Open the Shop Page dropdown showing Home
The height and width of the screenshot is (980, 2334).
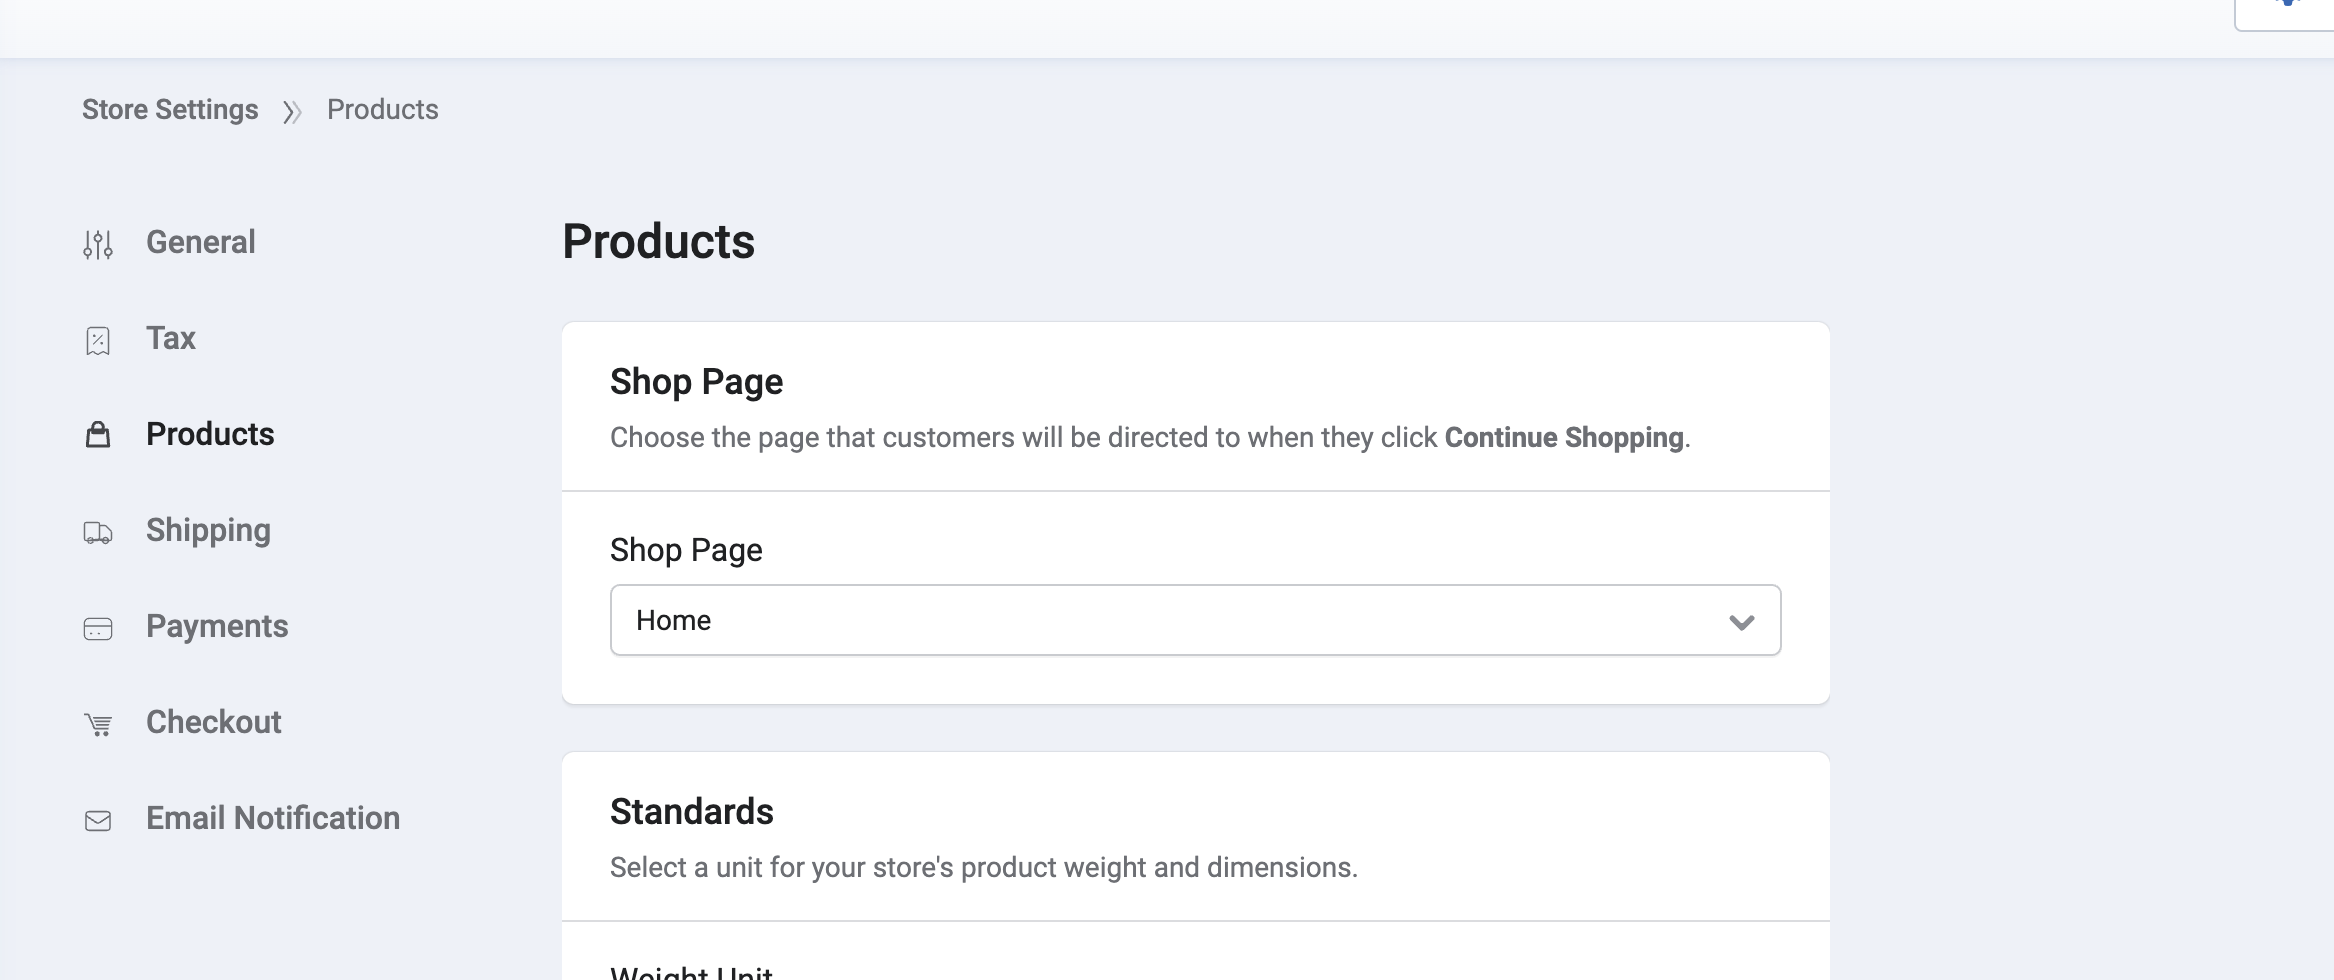[x=1195, y=620]
